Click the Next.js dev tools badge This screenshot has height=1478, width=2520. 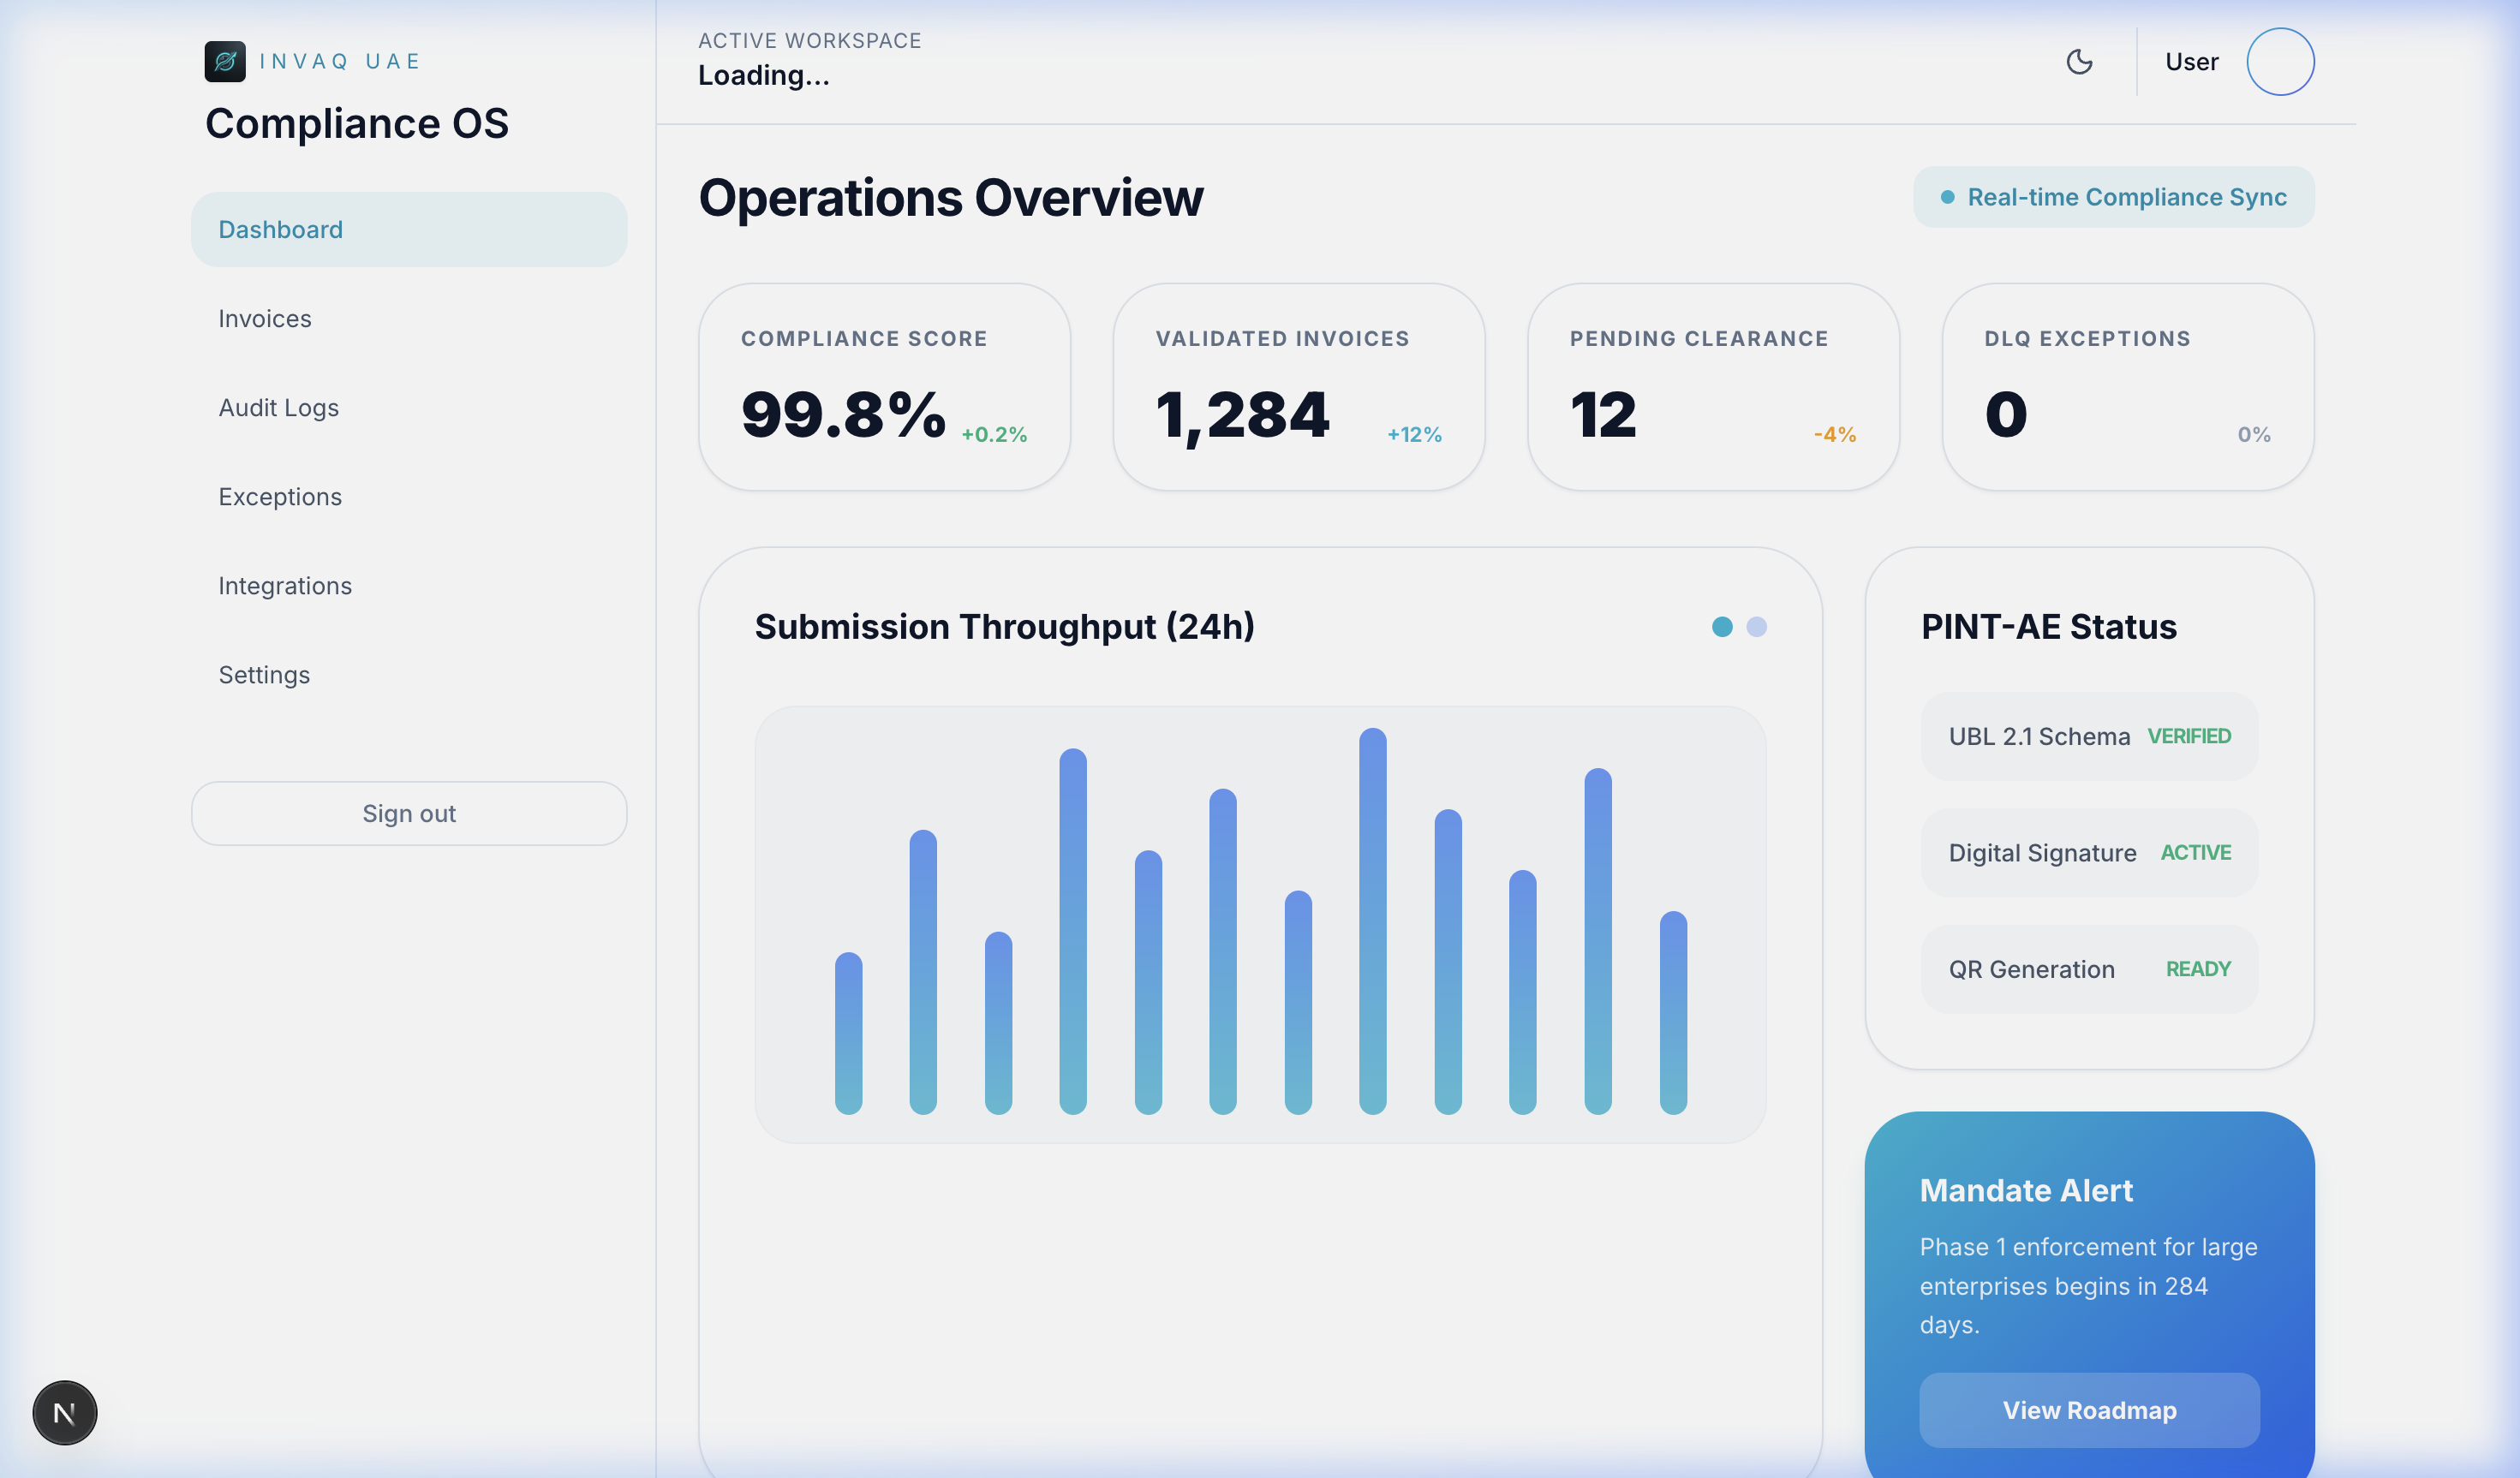pos(65,1412)
